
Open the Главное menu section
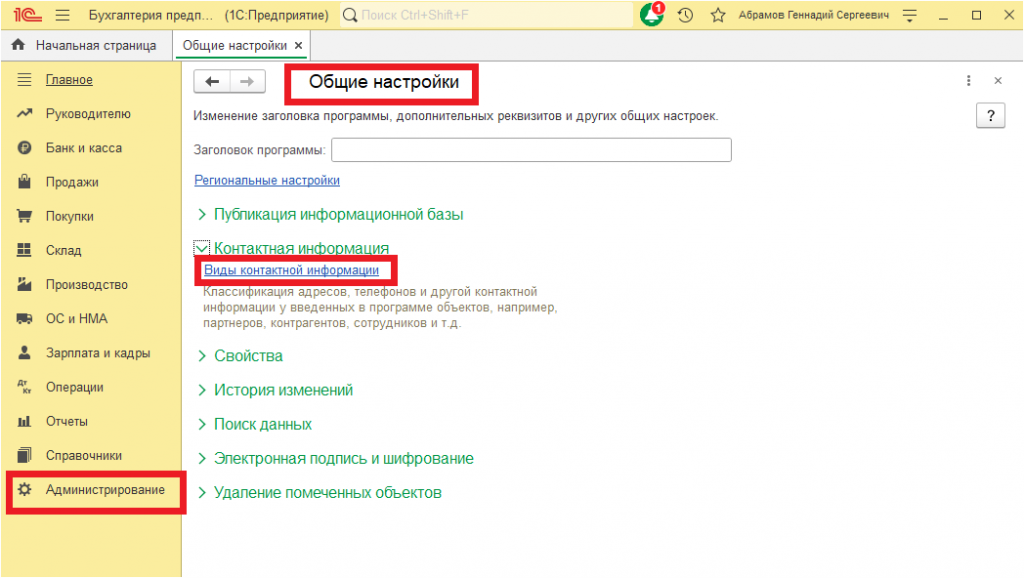tap(69, 80)
